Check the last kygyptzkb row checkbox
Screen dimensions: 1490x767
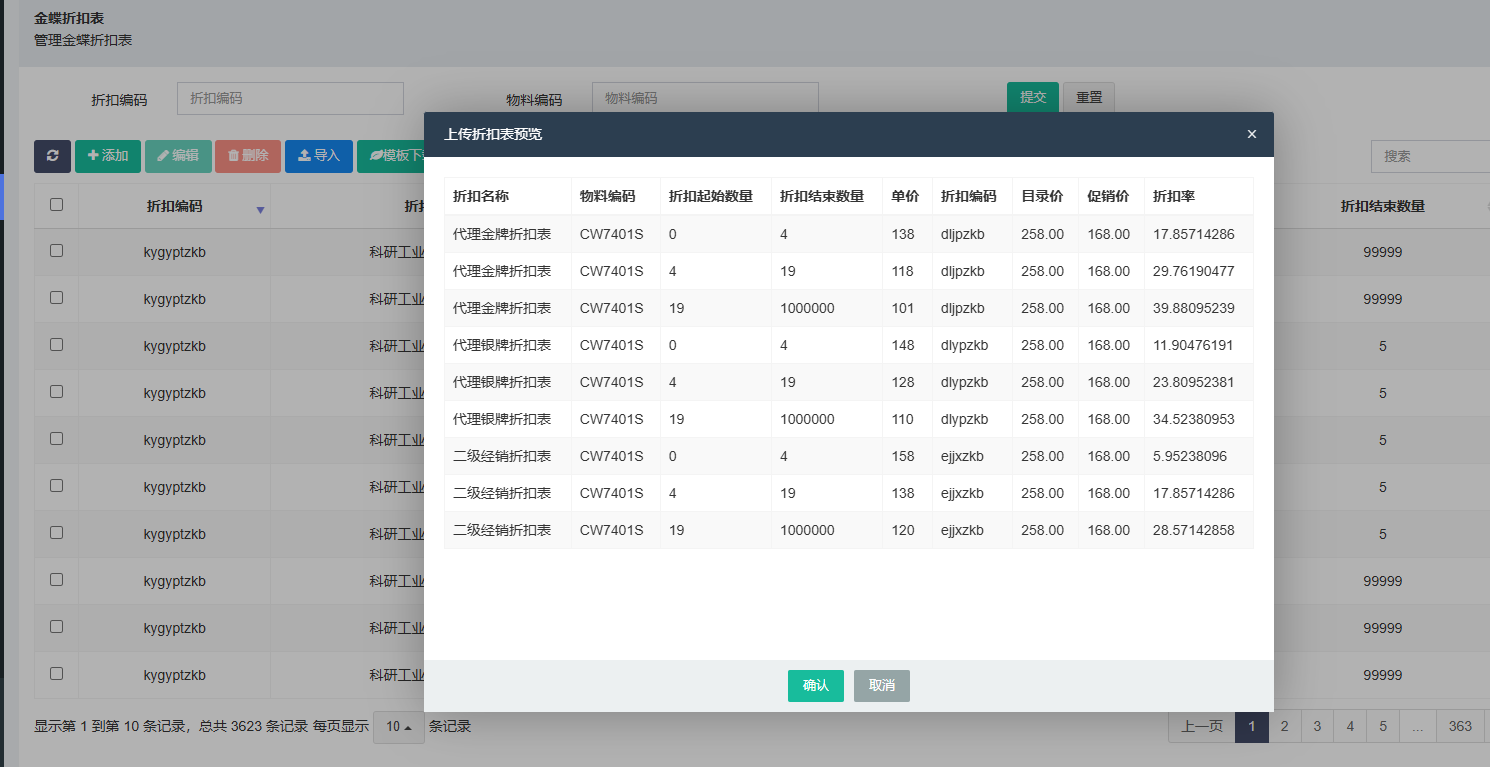click(x=56, y=674)
